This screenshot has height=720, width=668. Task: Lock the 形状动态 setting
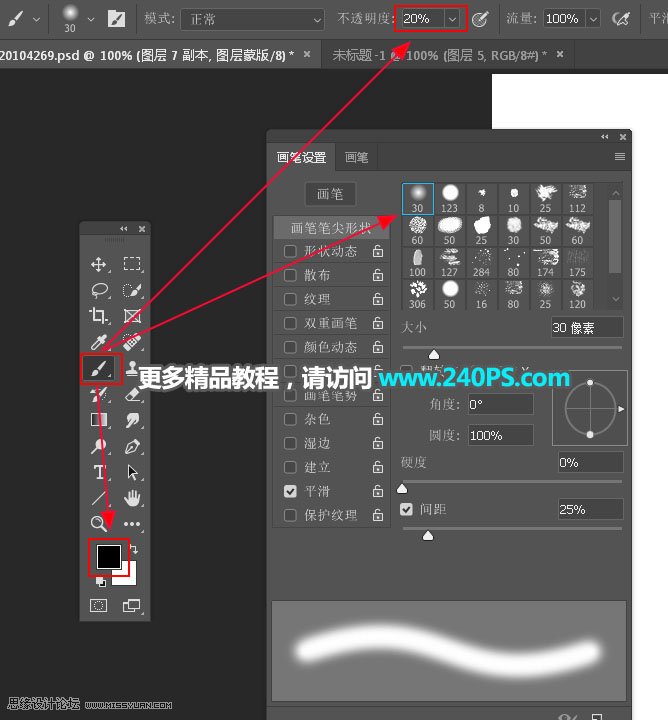pyautogui.click(x=378, y=251)
